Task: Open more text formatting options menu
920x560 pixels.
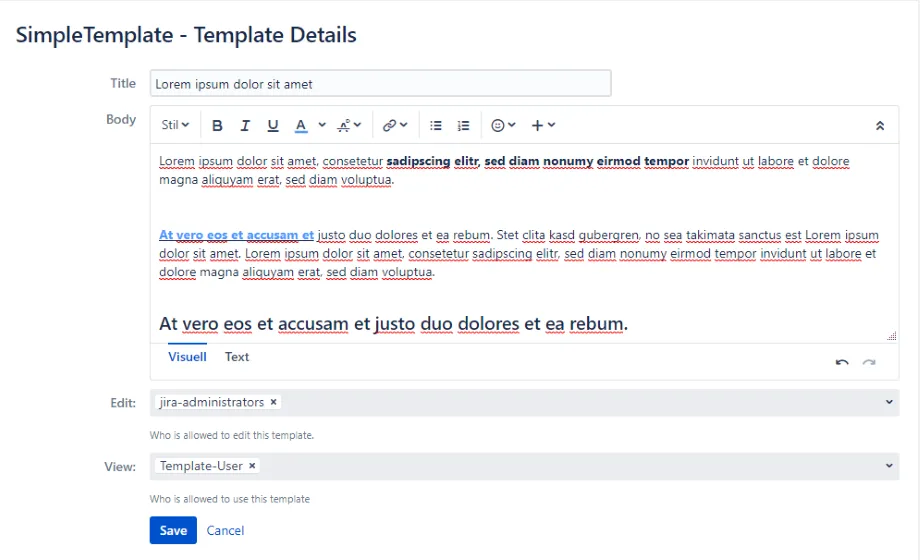Action: pyautogui.click(x=349, y=125)
